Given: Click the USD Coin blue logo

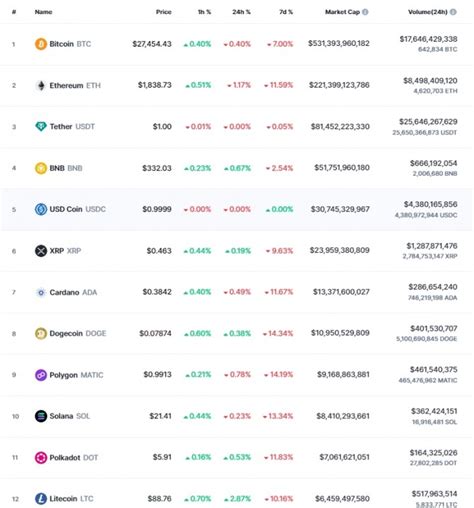Looking at the screenshot, I should (x=41, y=209).
